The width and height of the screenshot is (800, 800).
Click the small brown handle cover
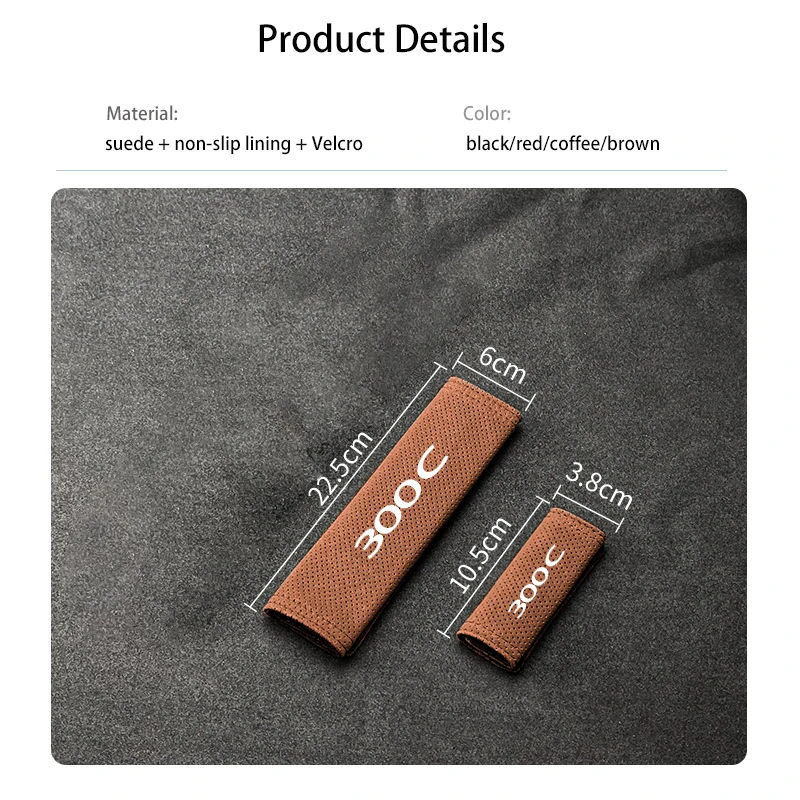tap(531, 589)
